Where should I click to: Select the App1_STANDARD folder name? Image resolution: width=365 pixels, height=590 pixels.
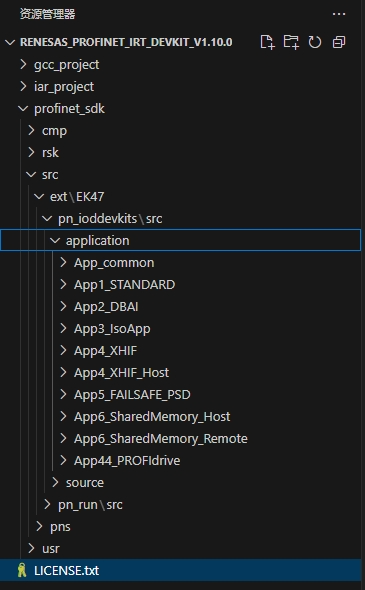125,284
